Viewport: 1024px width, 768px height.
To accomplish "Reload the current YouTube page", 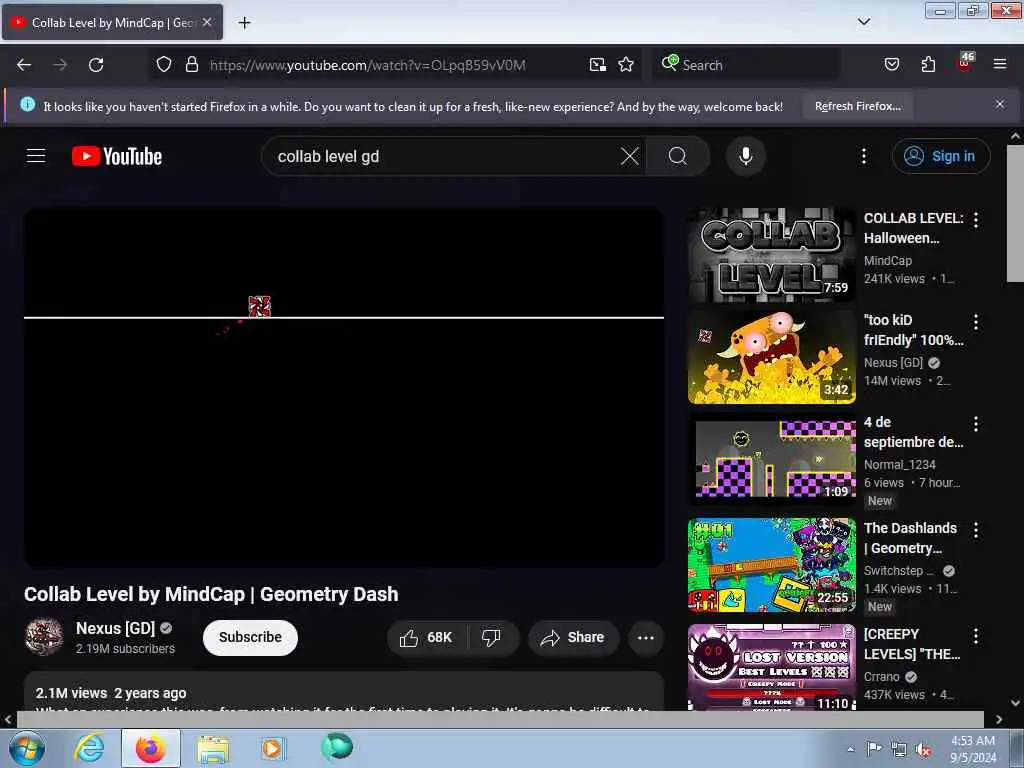I will coord(96,65).
